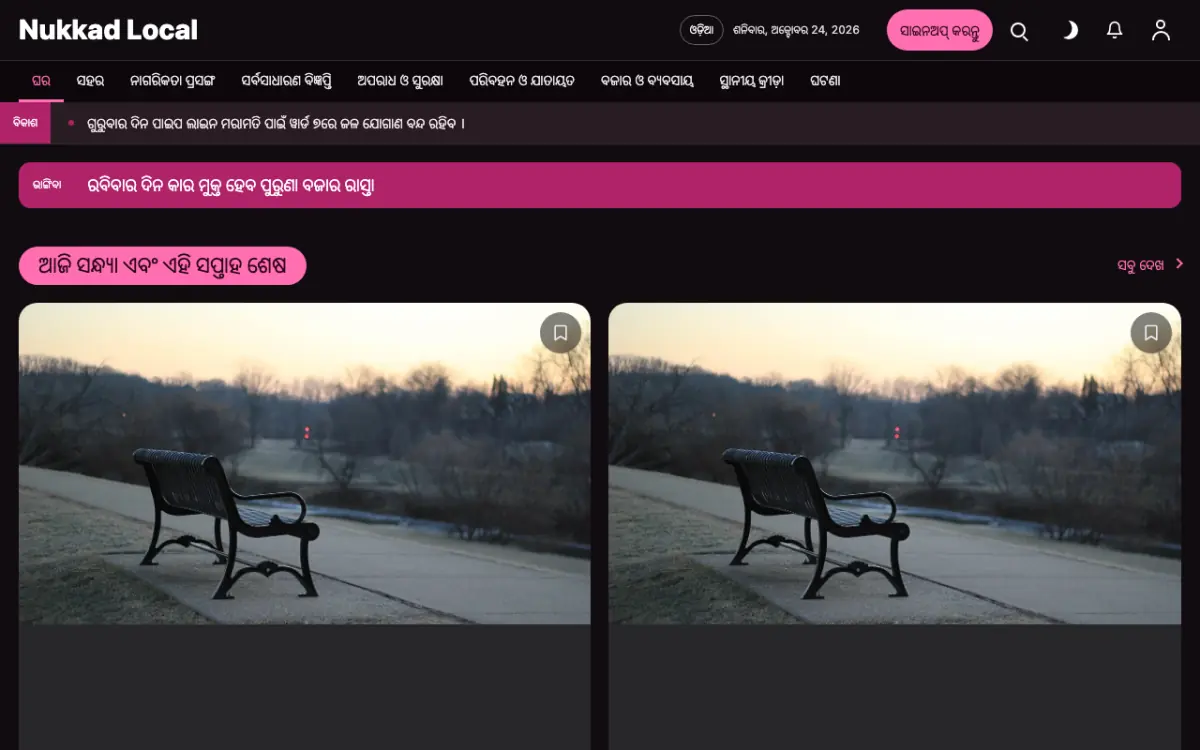This screenshot has height=750, width=1200.
Task: Bookmark the right bench photo card
Action: click(1151, 333)
